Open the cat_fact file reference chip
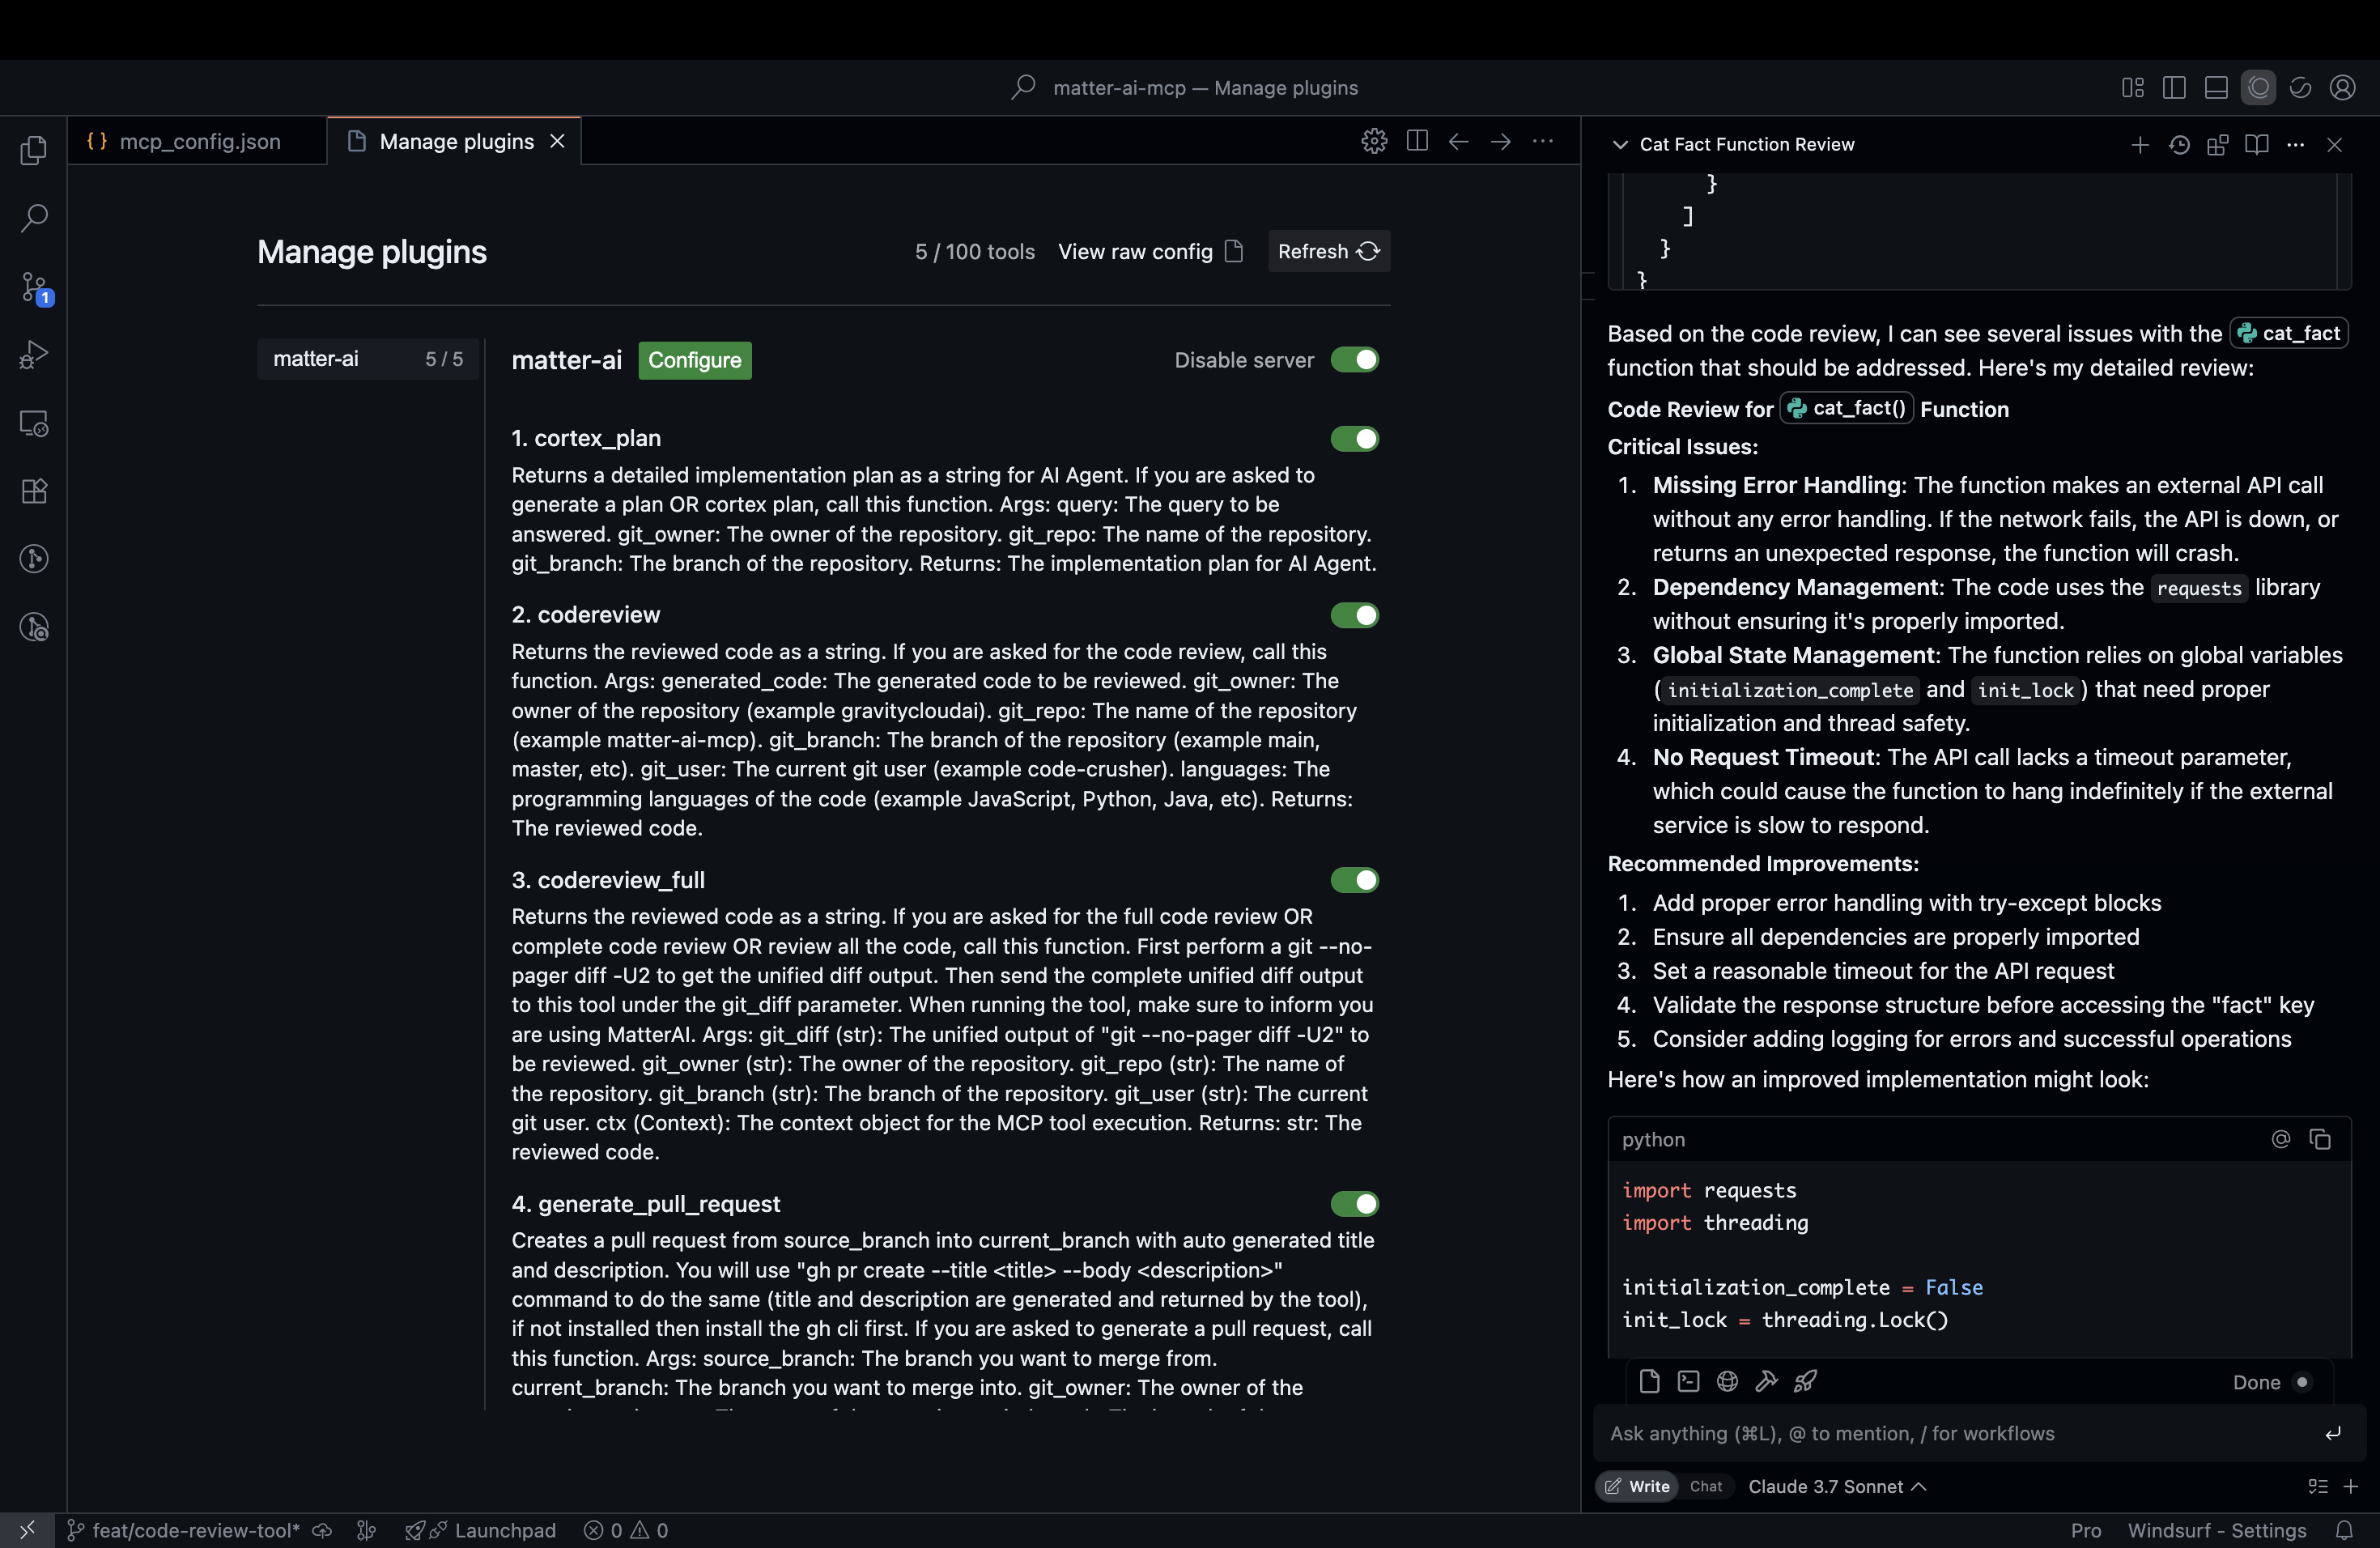This screenshot has width=2380, height=1548. coord(2289,333)
